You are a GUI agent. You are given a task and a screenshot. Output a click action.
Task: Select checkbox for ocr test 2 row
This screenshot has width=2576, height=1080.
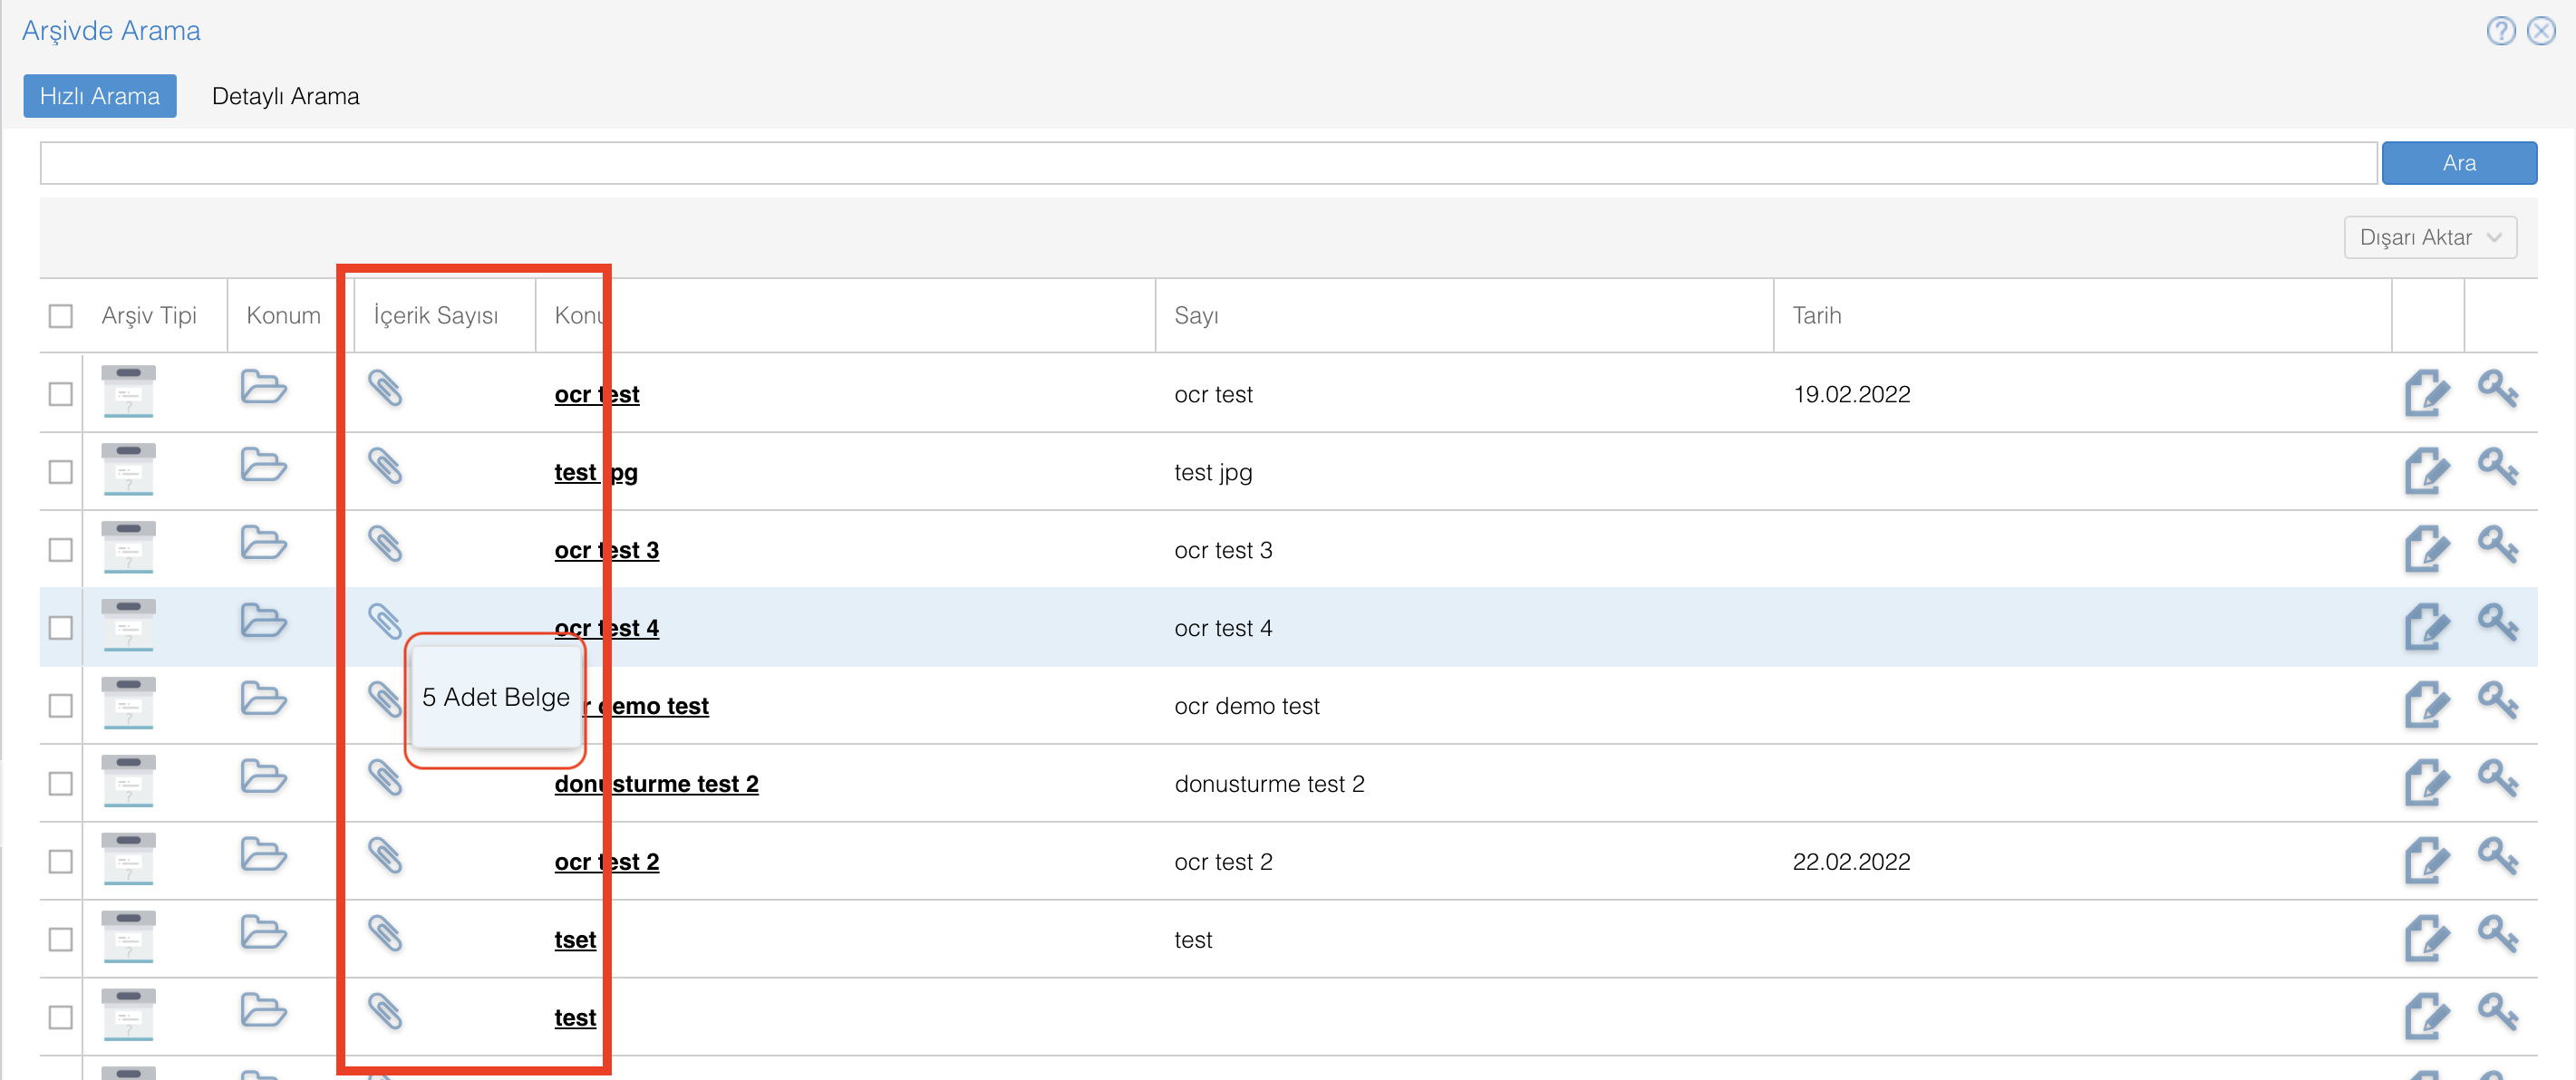(x=61, y=861)
